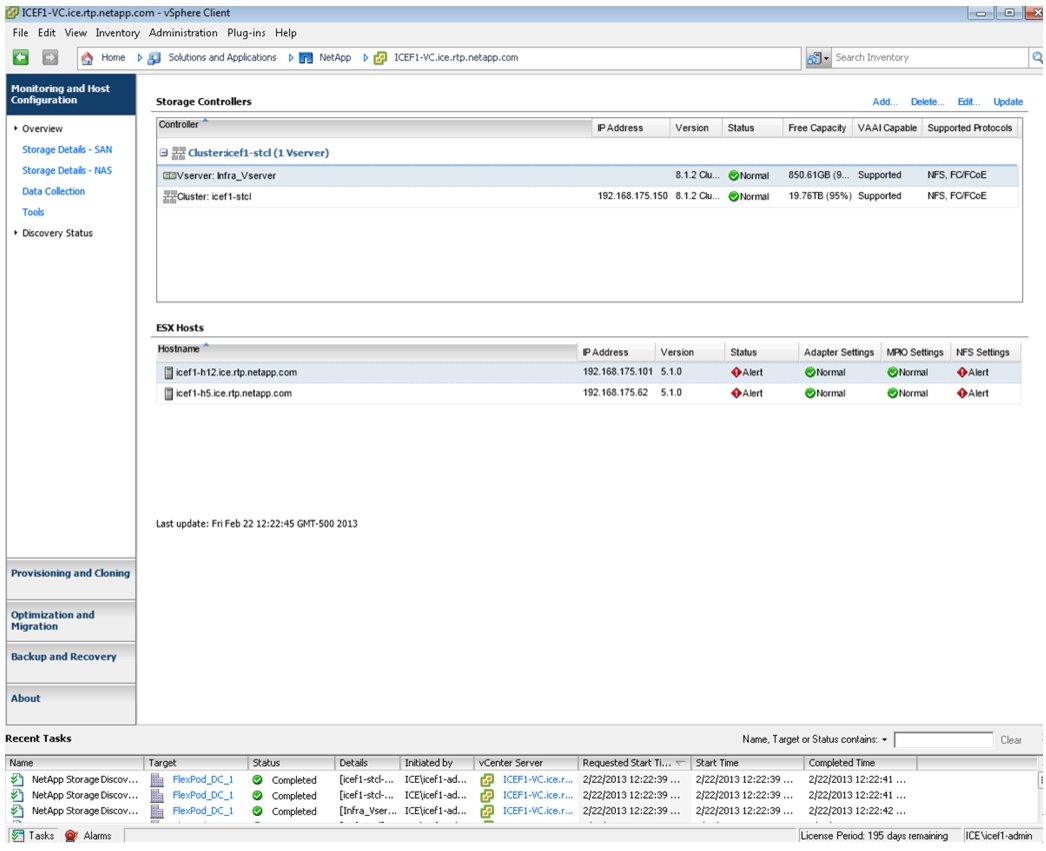Click NFS Settings Alert icon for icef1-h5
Screen dimensions: 1046x851
pos(962,393)
